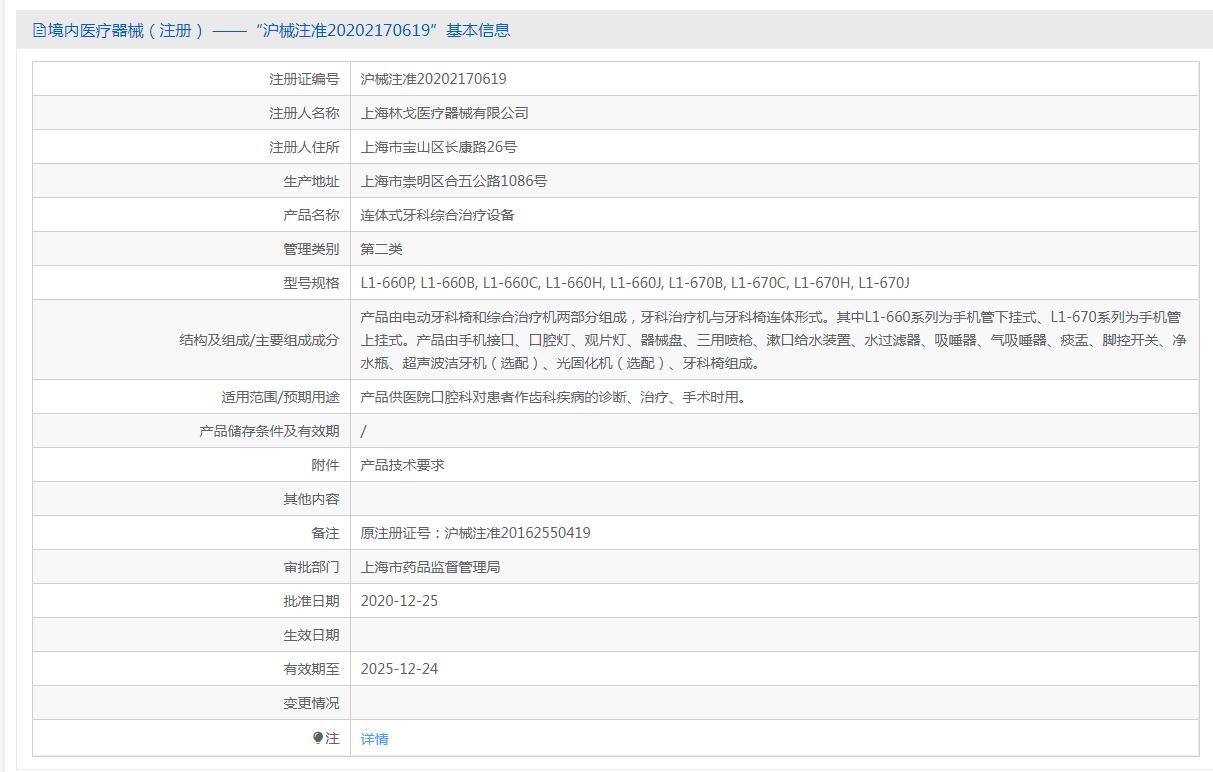This screenshot has height=772, width=1213.
Task: Click the 结构及组成/主要组成成分 label
Action: click(x=259, y=340)
